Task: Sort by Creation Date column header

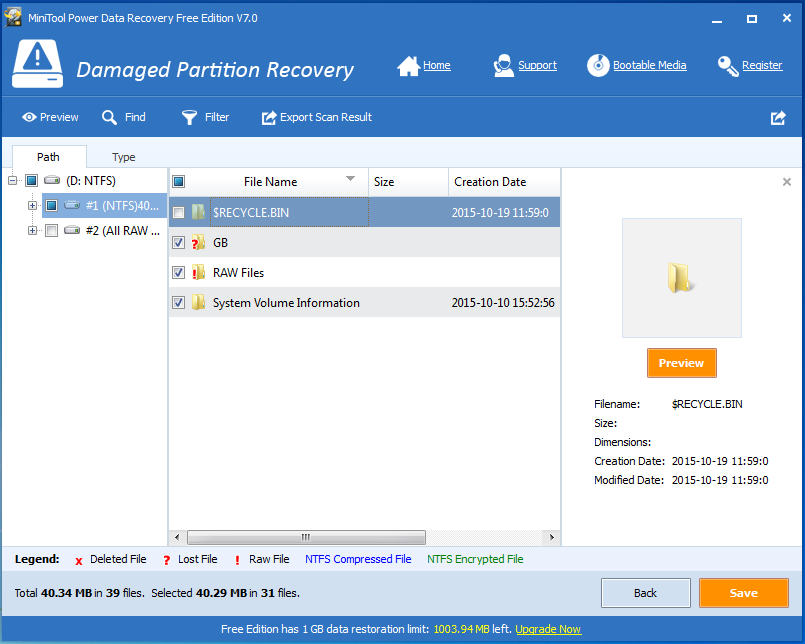Action: click(x=504, y=182)
